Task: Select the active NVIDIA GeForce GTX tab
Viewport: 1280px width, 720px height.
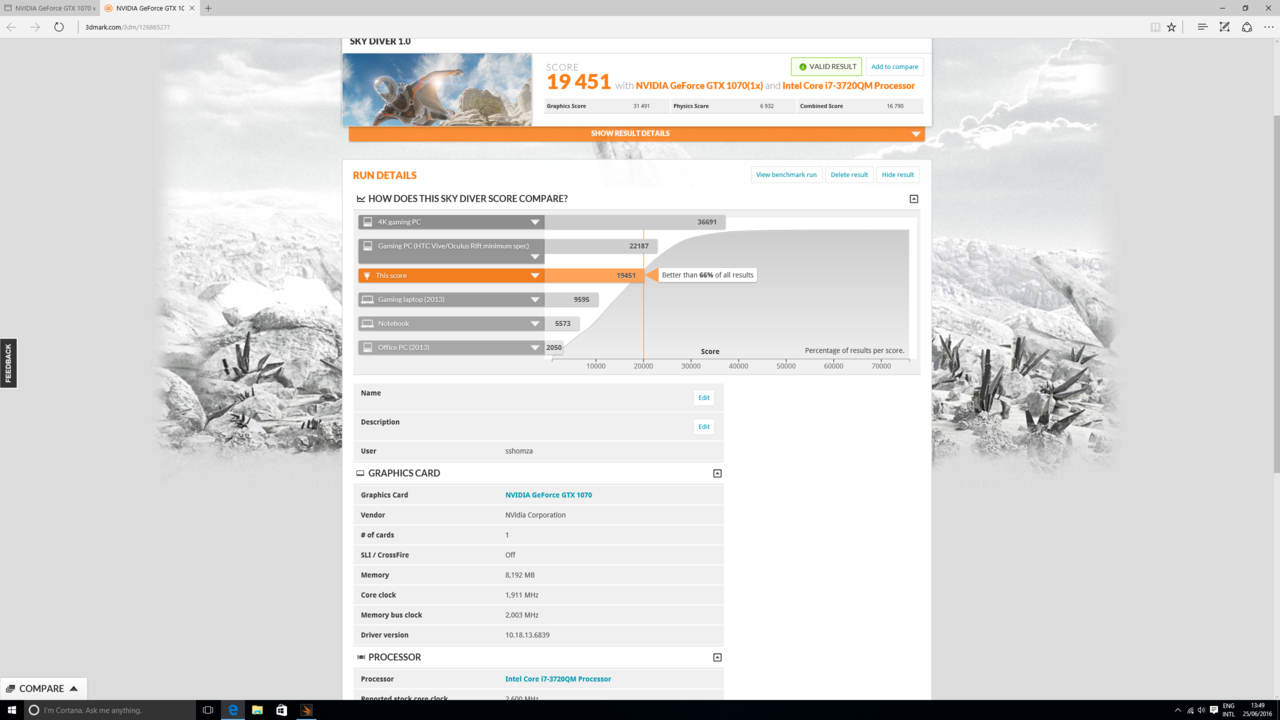Action: coord(150,8)
